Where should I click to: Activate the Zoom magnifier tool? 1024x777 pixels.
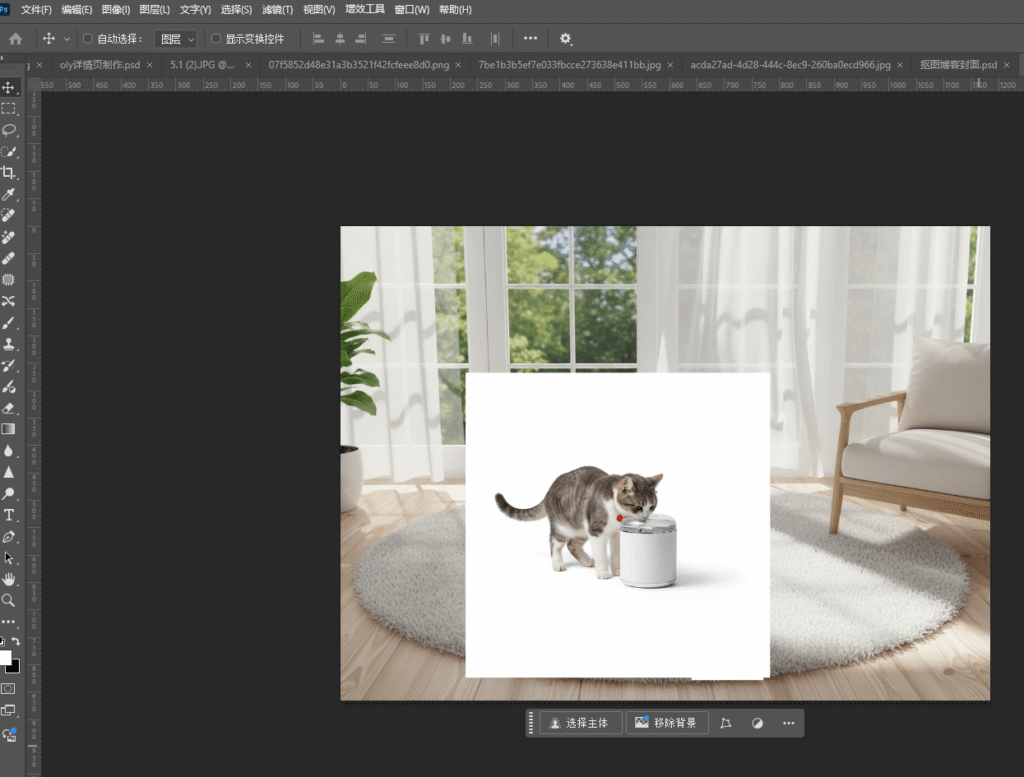(9, 600)
